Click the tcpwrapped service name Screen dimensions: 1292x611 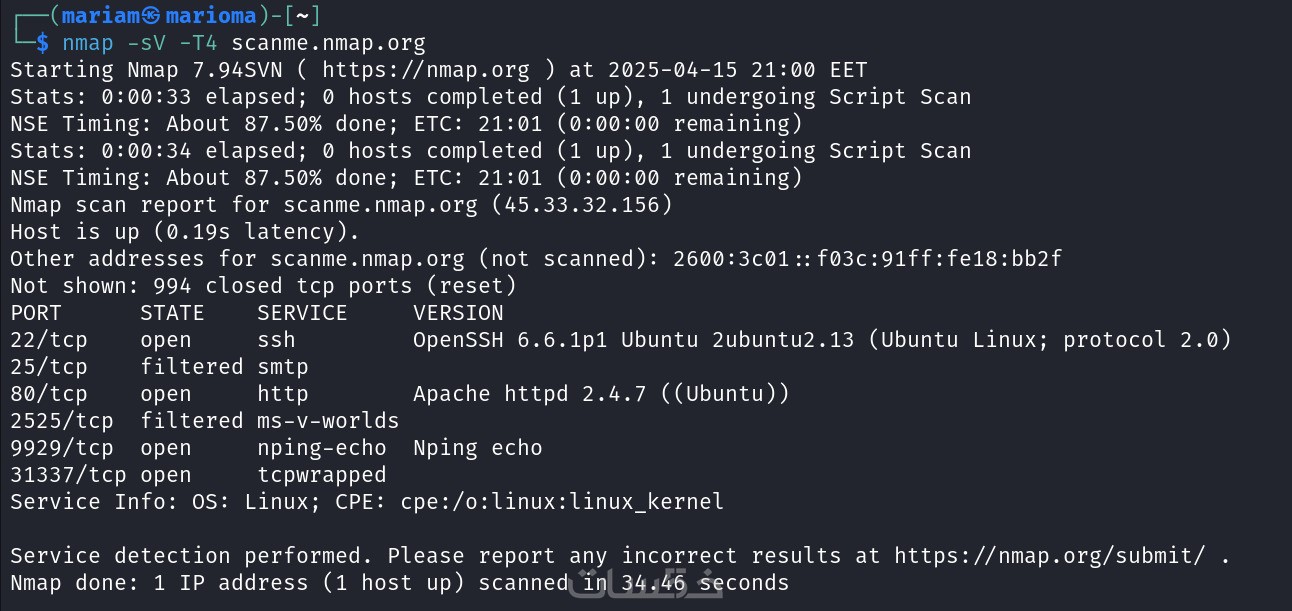coord(321,475)
